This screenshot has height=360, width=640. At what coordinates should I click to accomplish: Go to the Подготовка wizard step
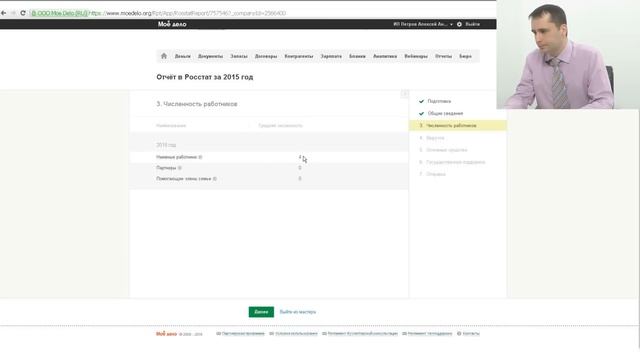point(439,101)
